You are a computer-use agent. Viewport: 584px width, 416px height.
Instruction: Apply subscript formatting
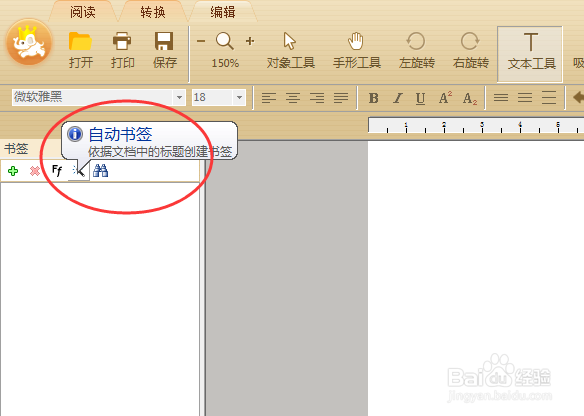(470, 98)
